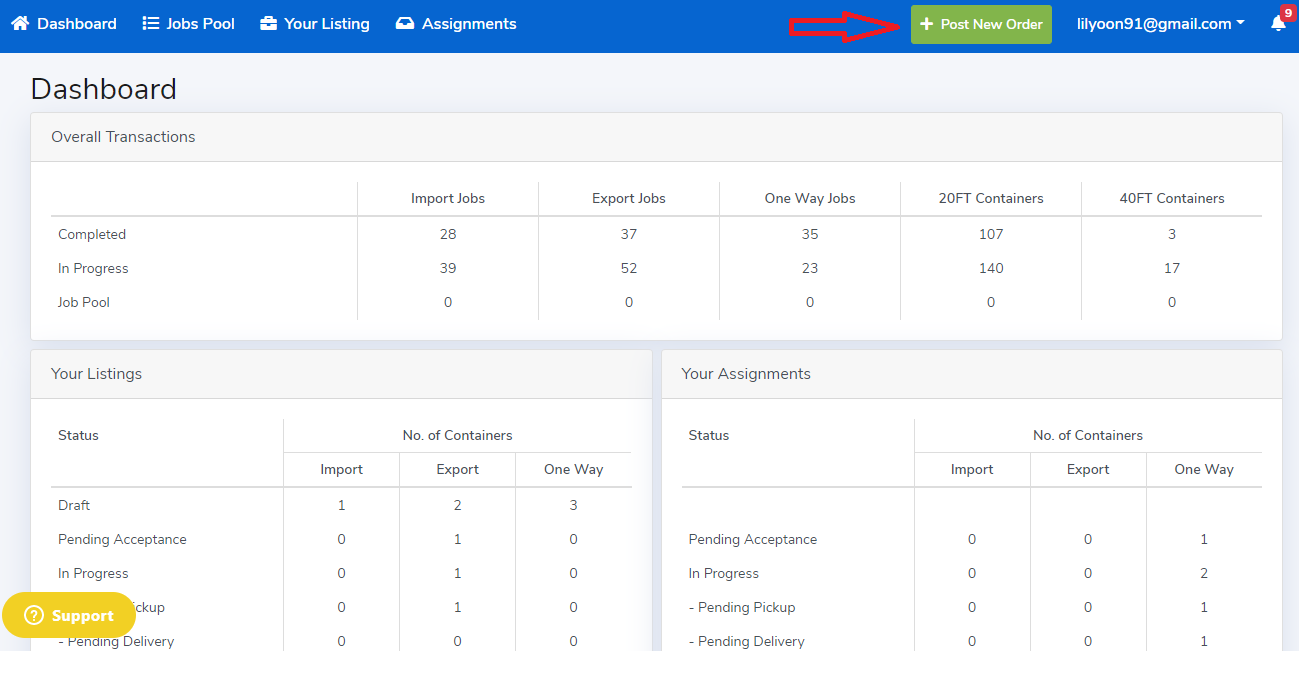Viewport: 1299px width, 697px height.
Task: Click the home icon beside Dashboard
Action: (20, 23)
